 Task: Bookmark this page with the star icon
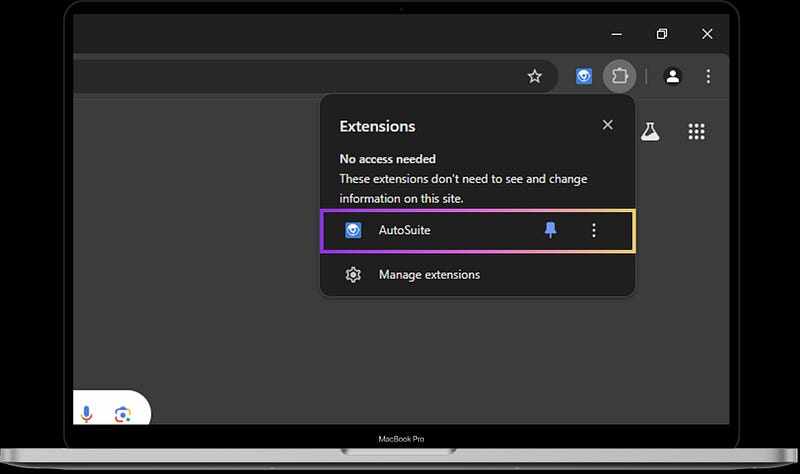point(535,76)
